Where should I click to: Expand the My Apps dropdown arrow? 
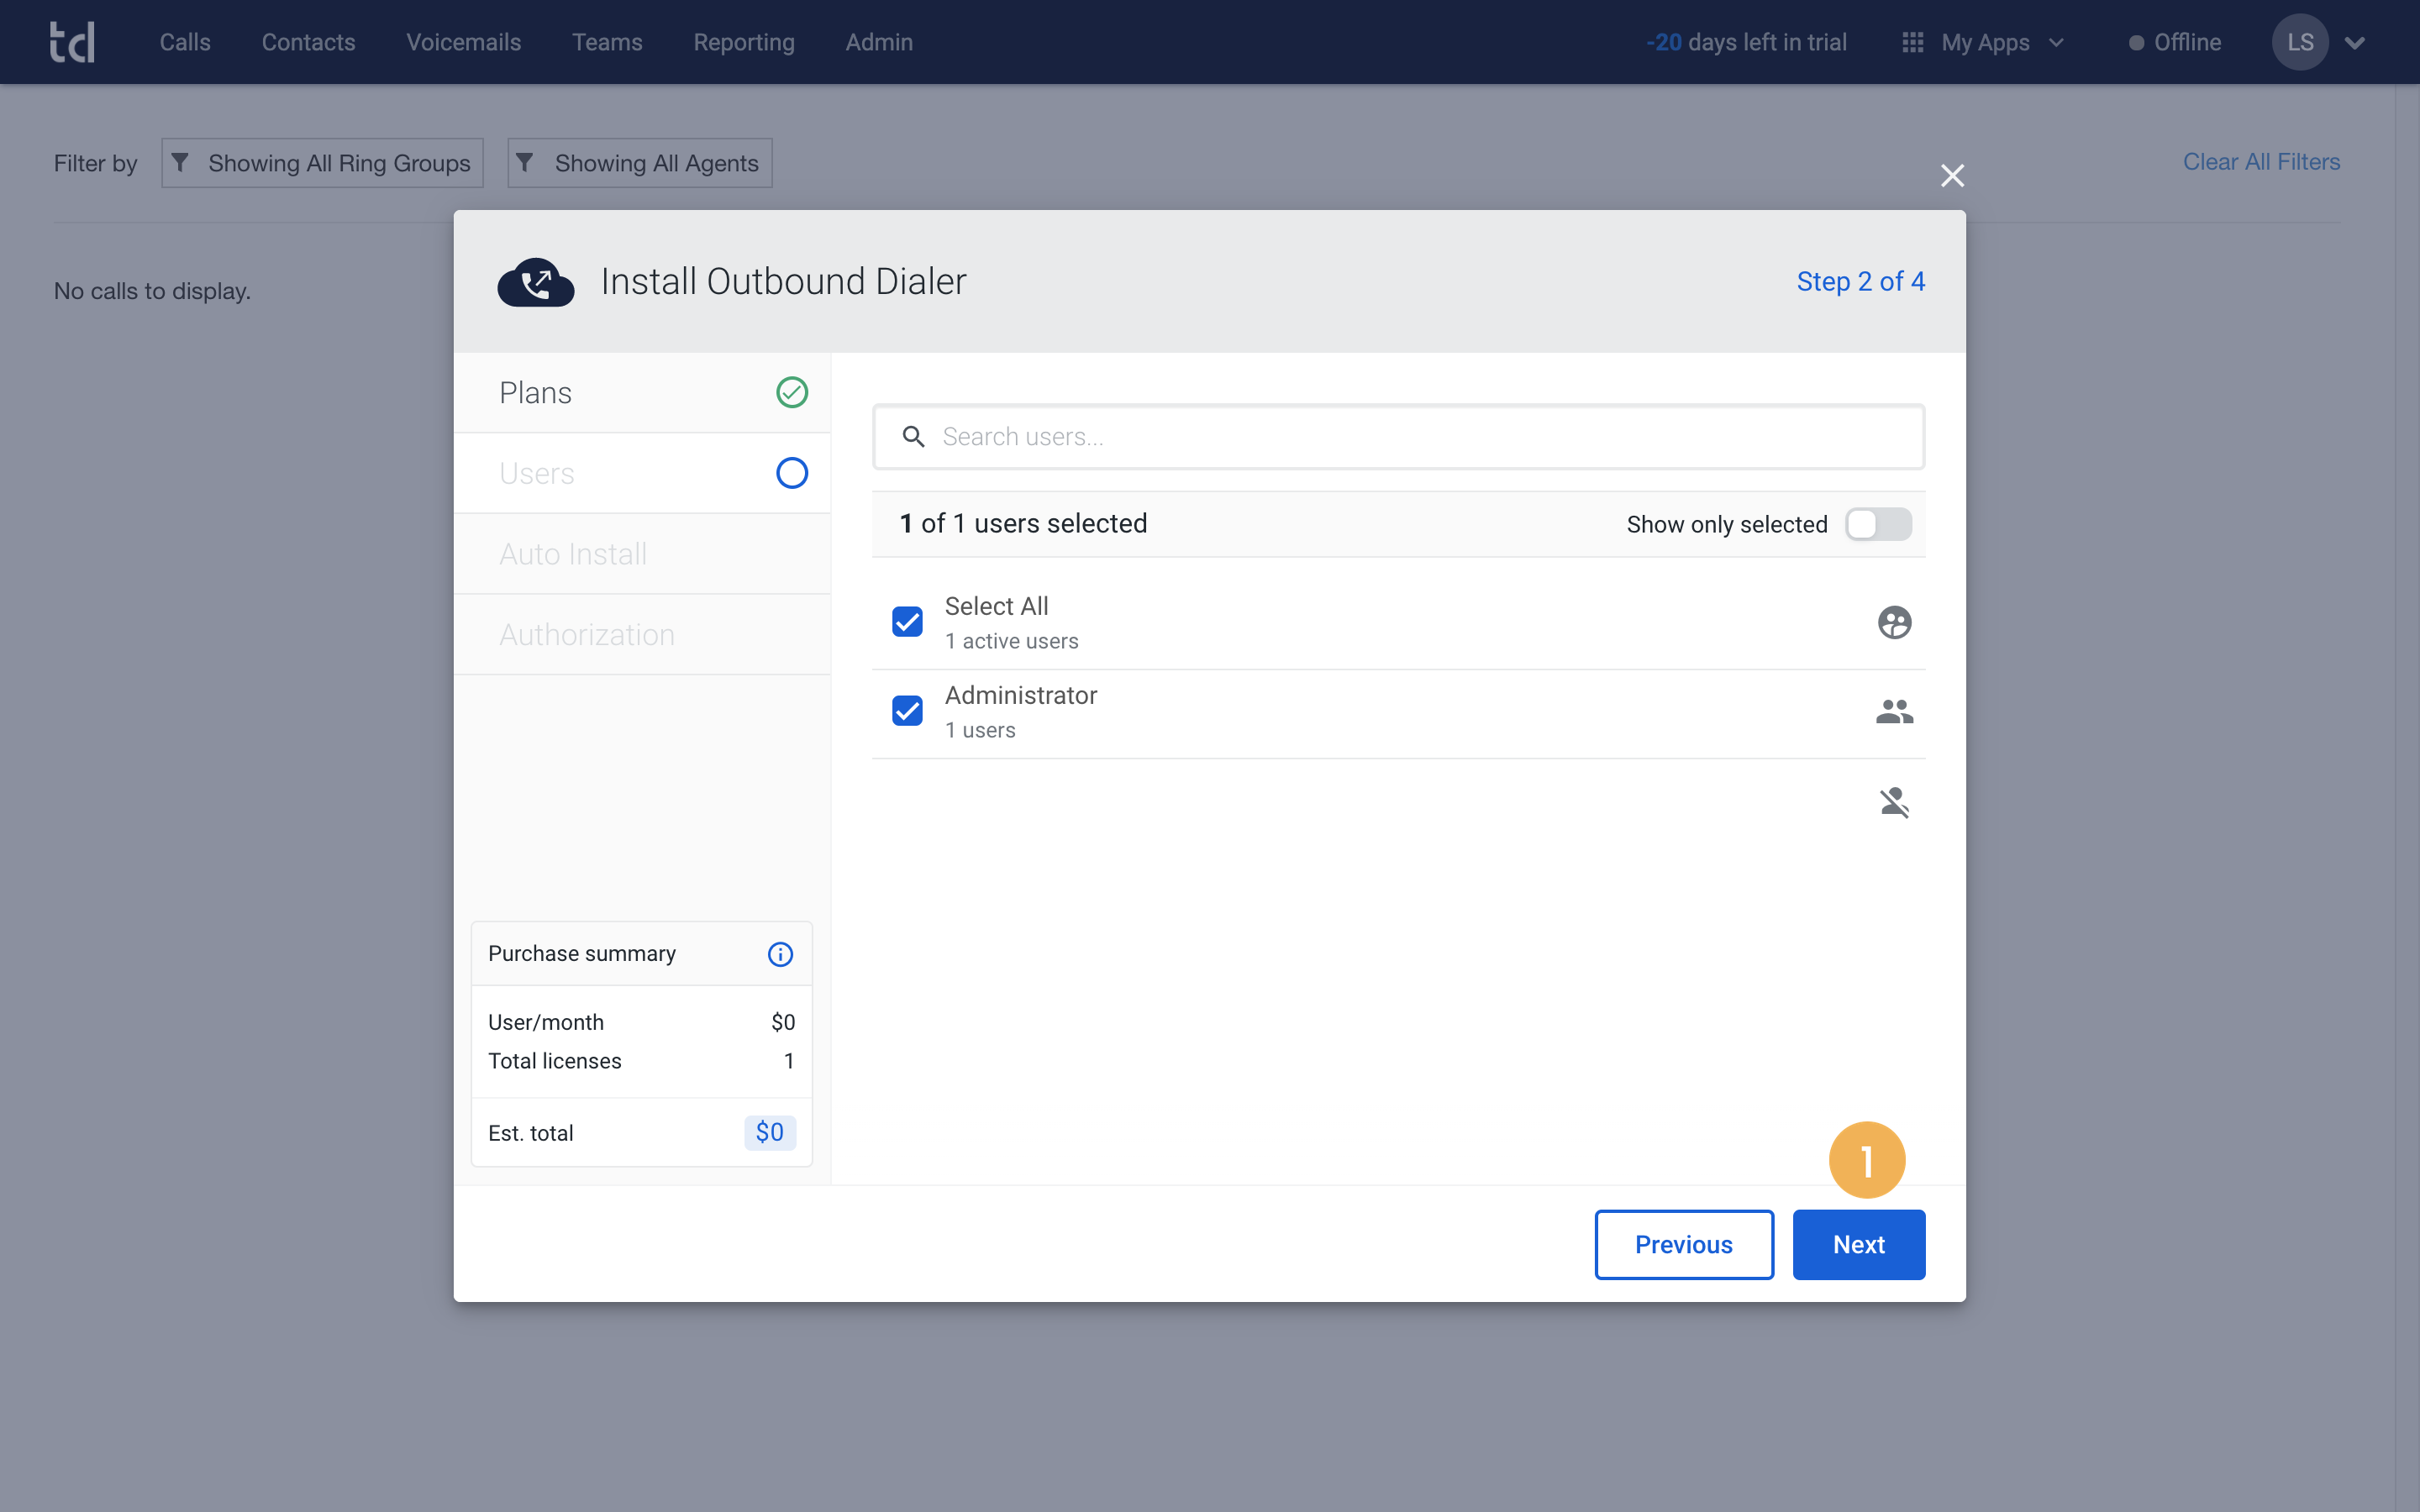(2056, 43)
